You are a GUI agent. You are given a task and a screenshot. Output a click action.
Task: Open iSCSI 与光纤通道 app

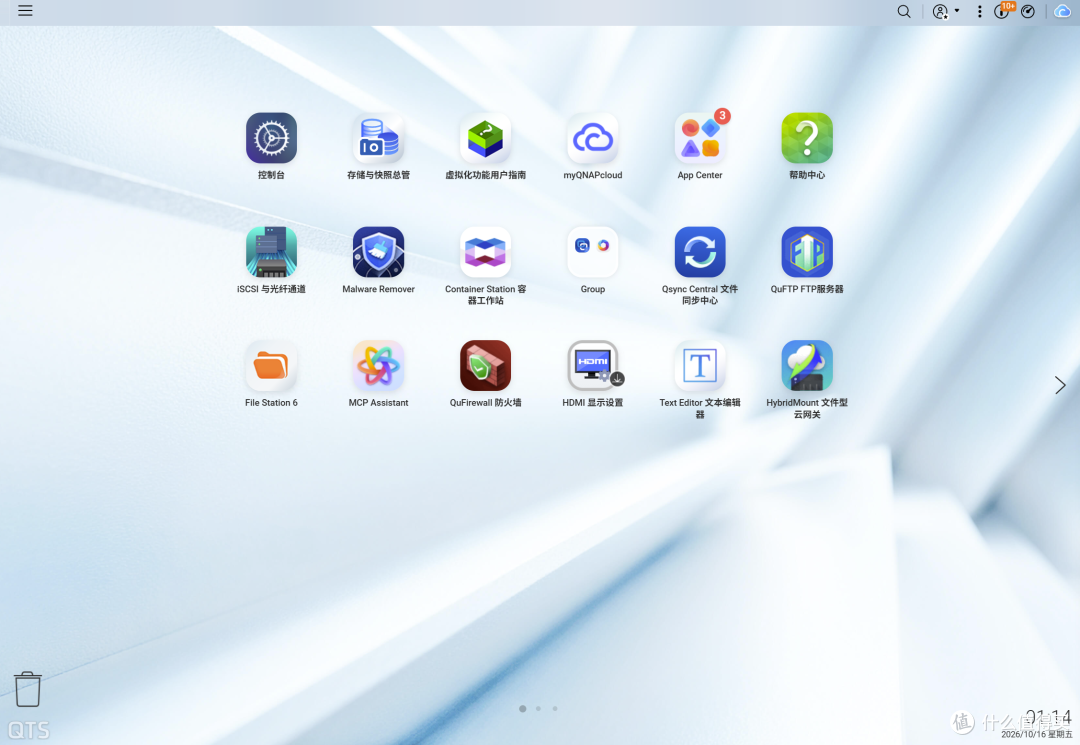point(271,252)
